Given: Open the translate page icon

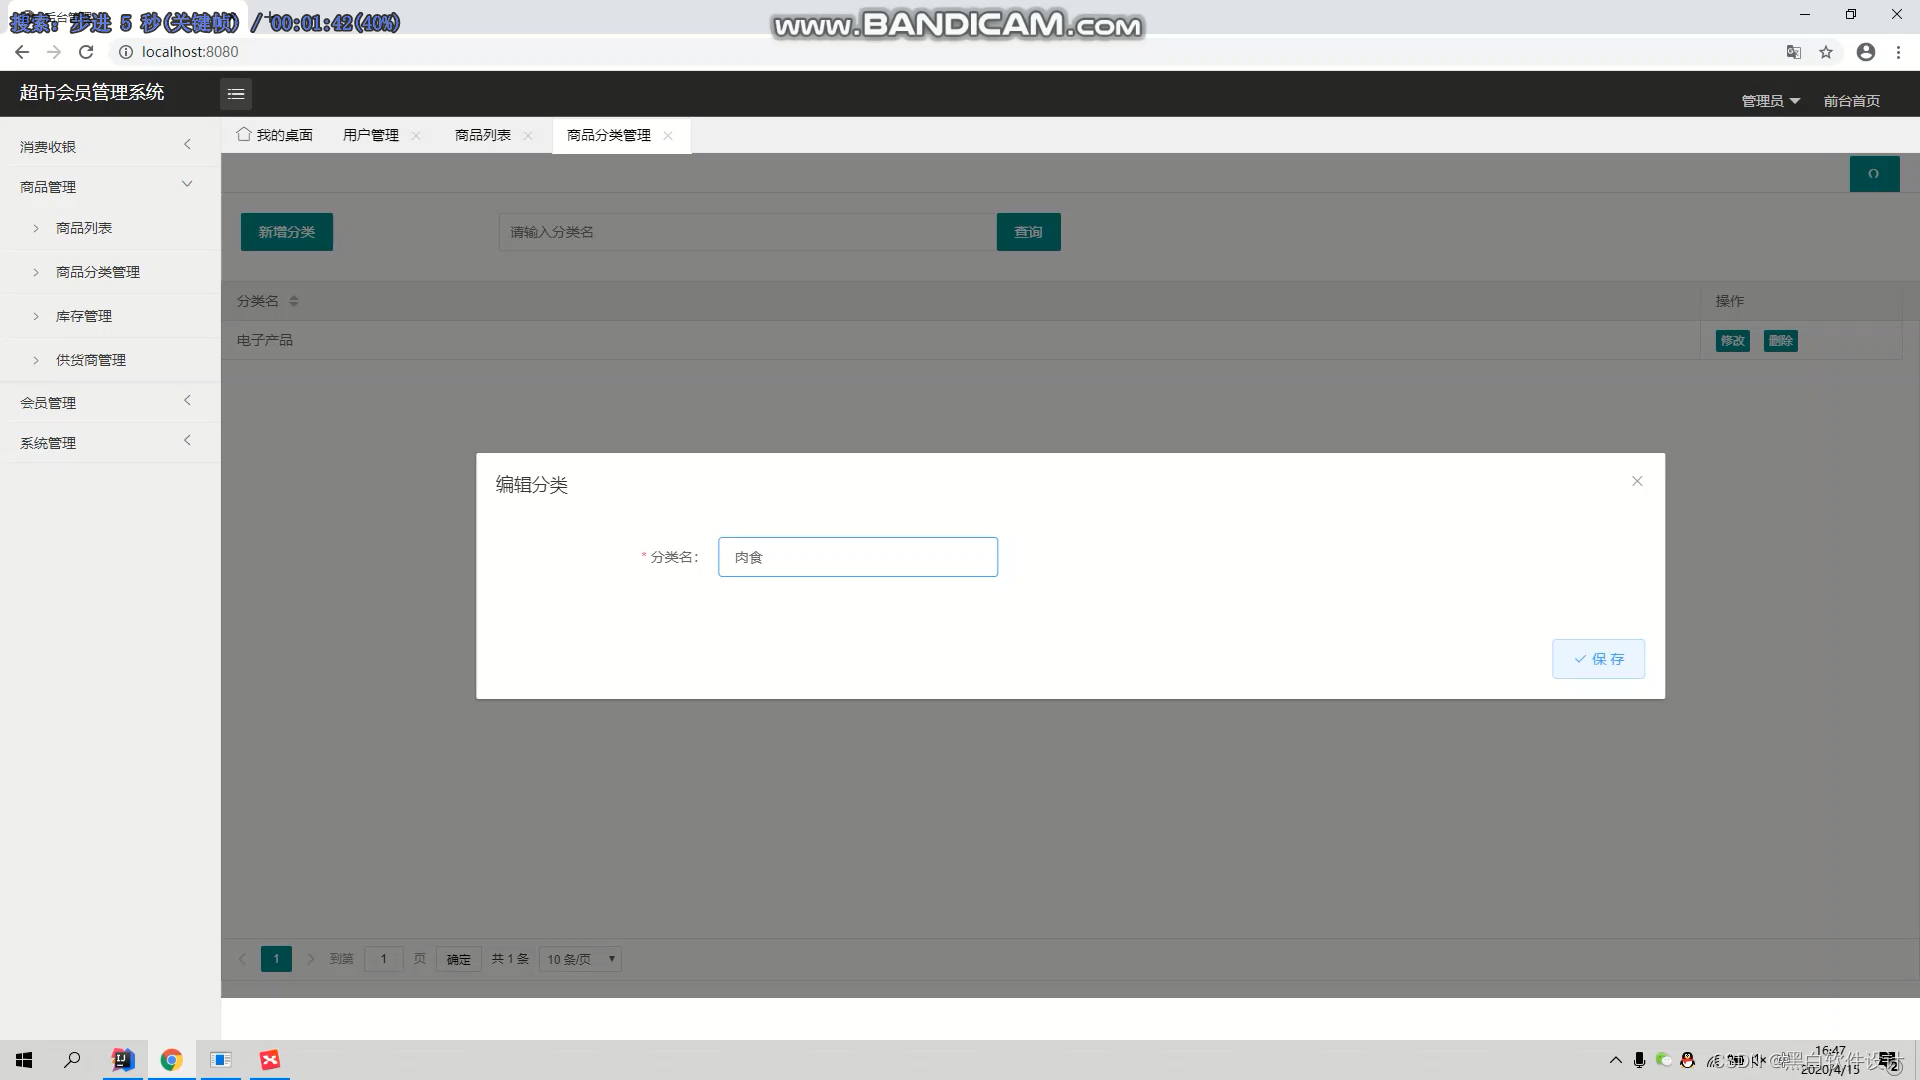Looking at the screenshot, I should (x=1794, y=52).
